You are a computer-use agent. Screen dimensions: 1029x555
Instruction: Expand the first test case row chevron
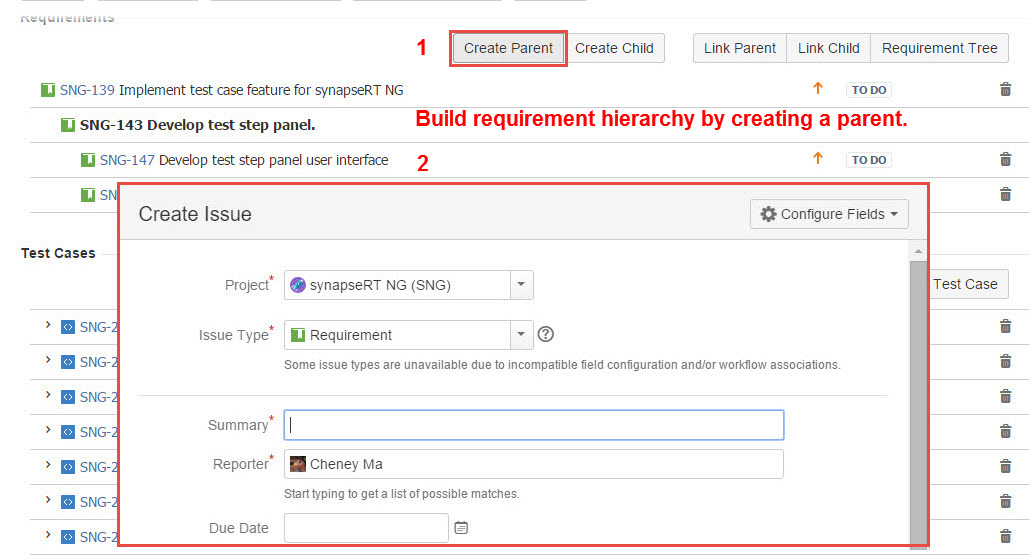[47, 326]
